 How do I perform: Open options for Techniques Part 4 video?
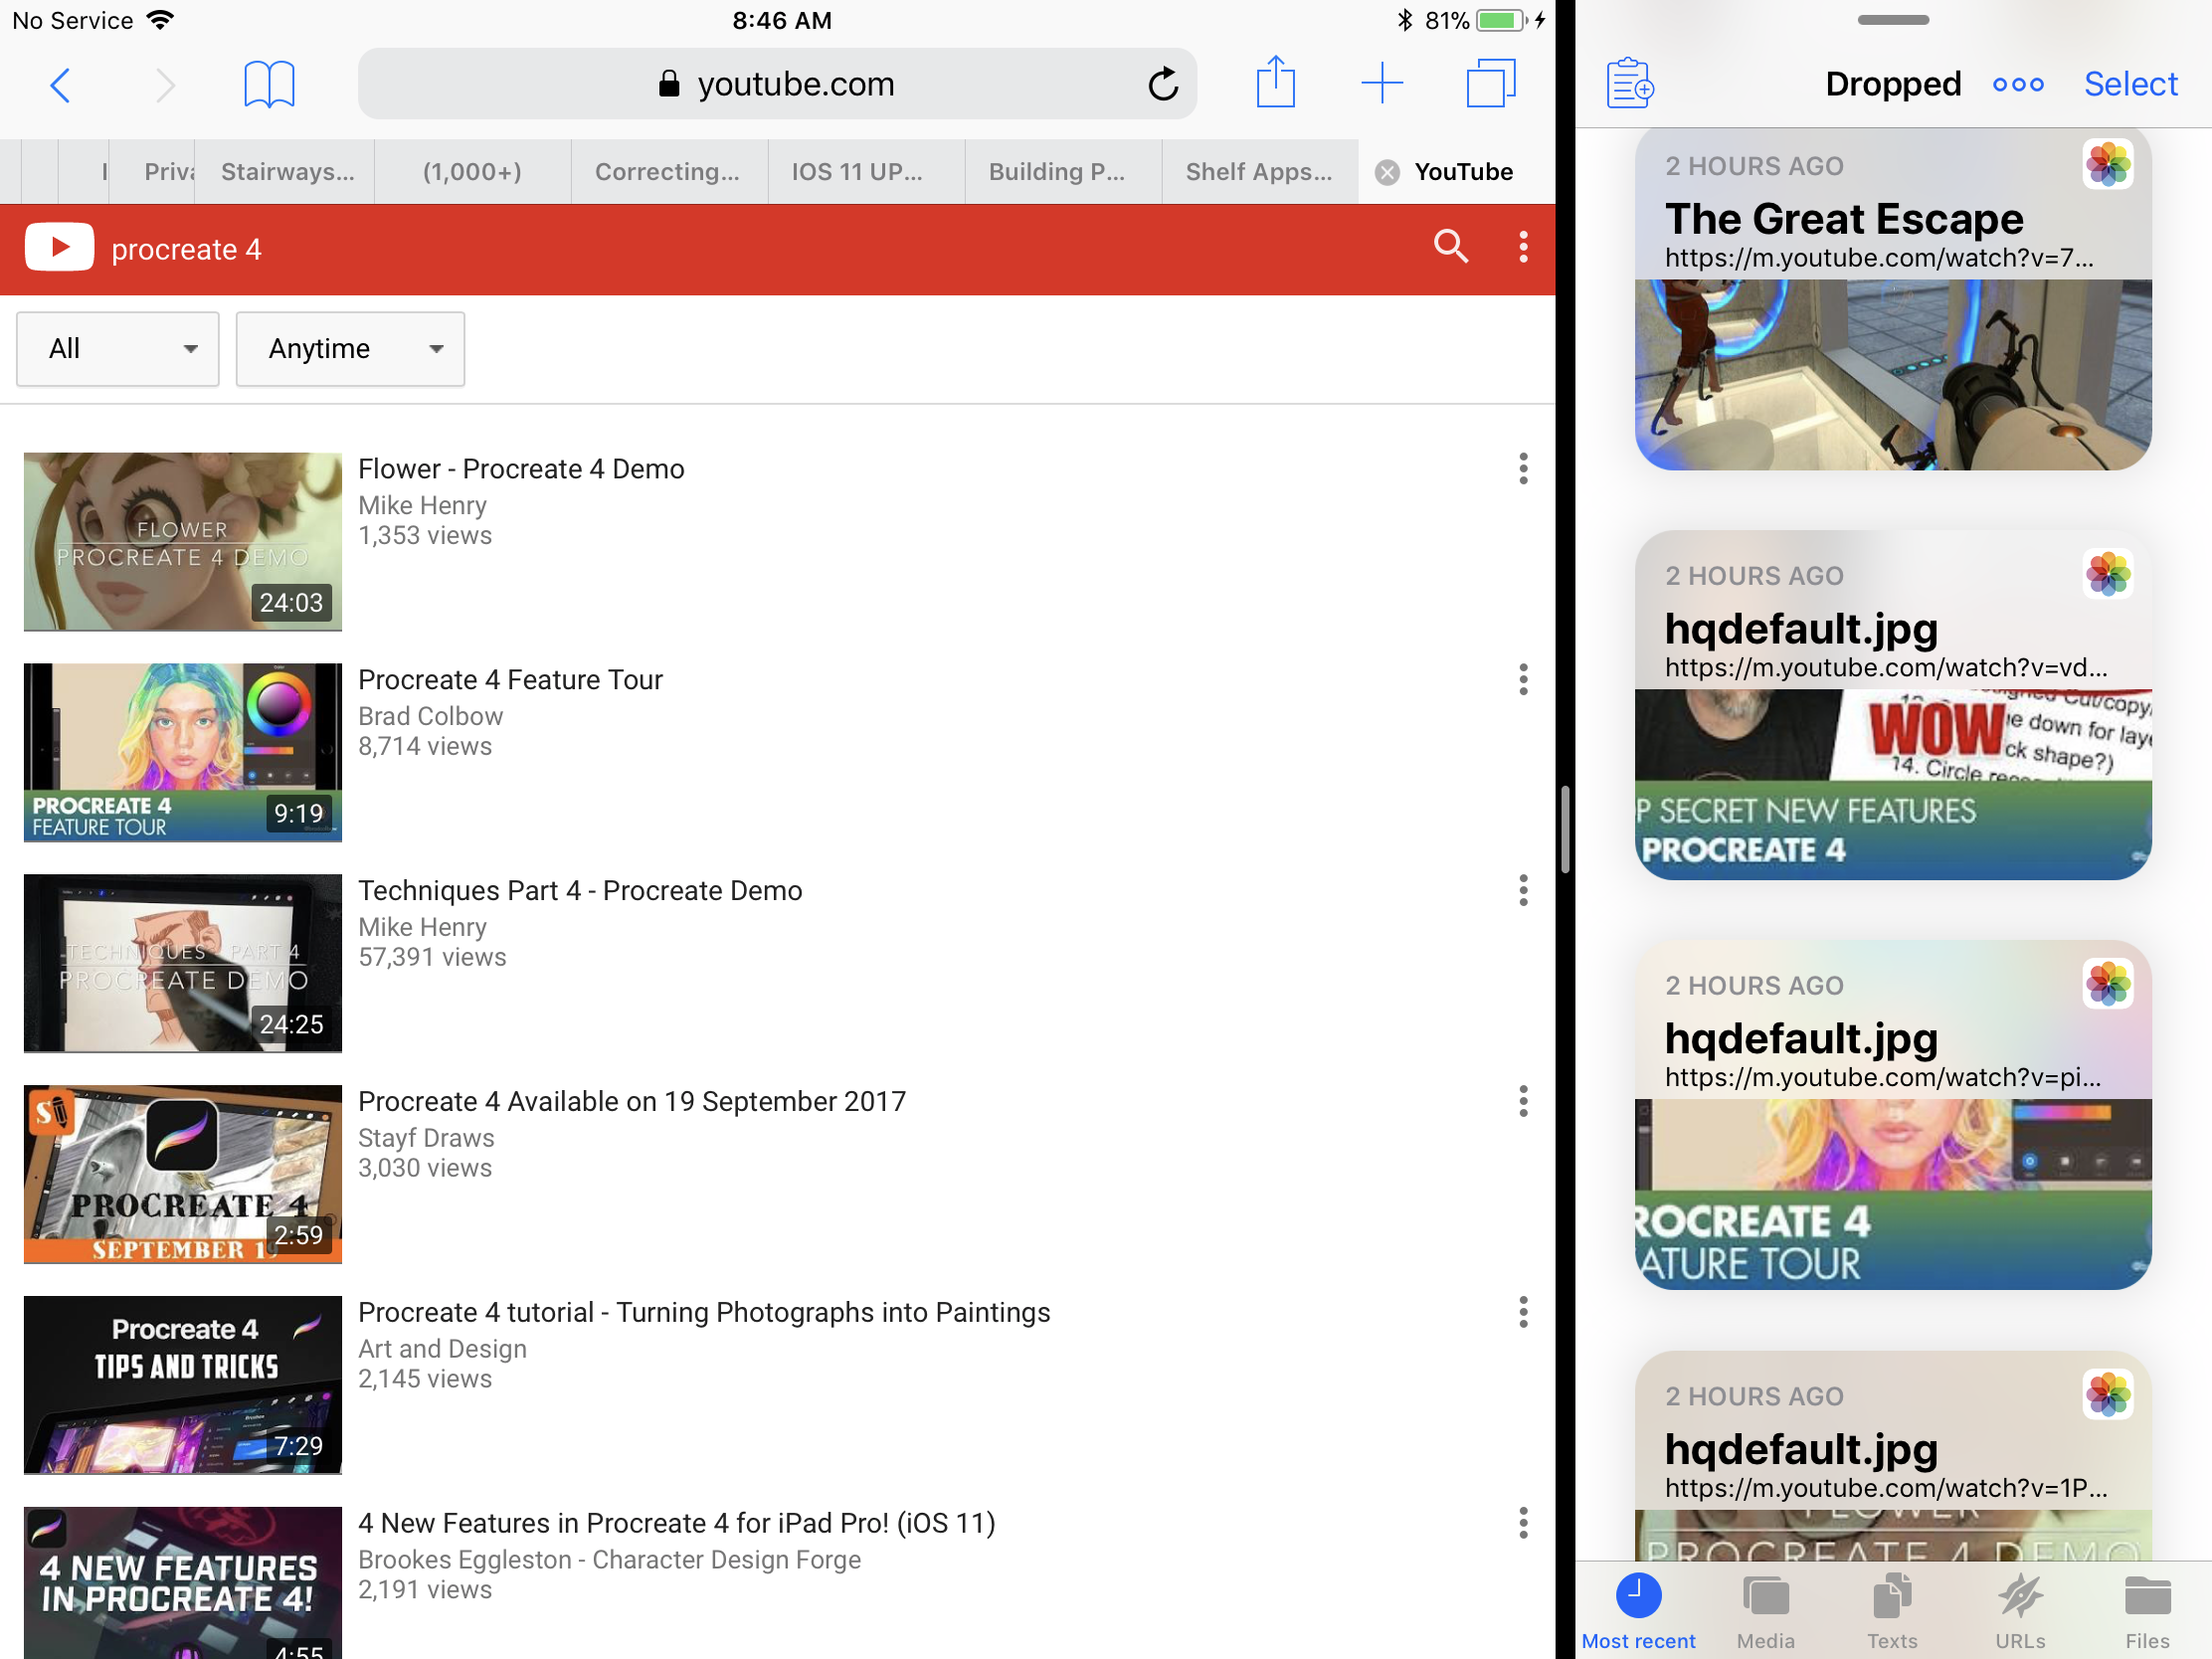[1523, 890]
